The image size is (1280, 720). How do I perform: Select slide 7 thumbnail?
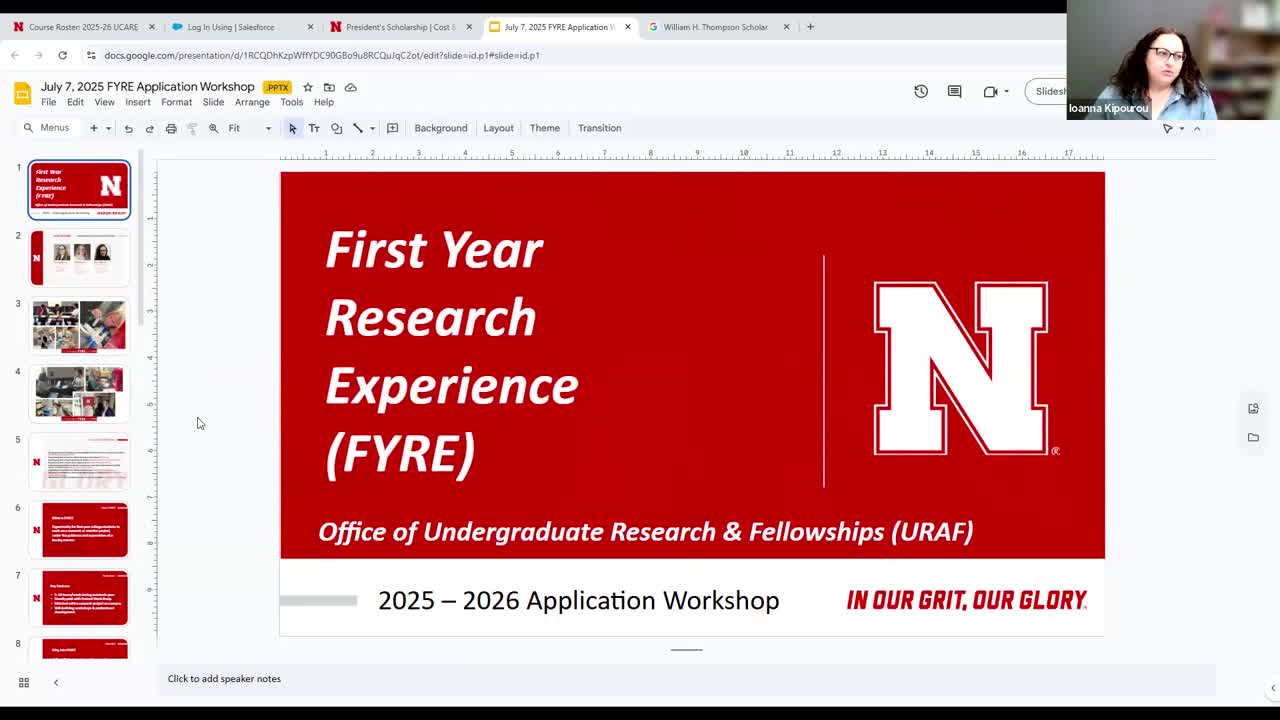[x=79, y=597]
